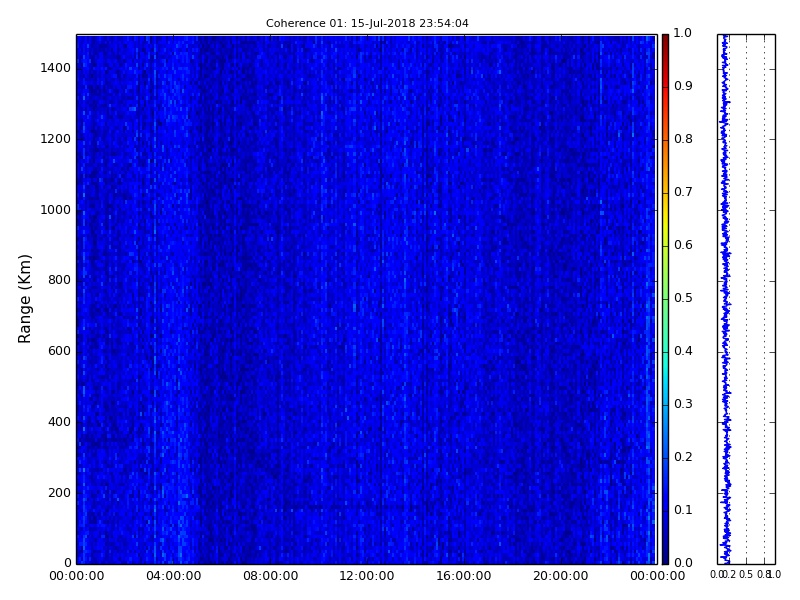
Task: Click the colorbar label 0.1
Action: click(683, 510)
